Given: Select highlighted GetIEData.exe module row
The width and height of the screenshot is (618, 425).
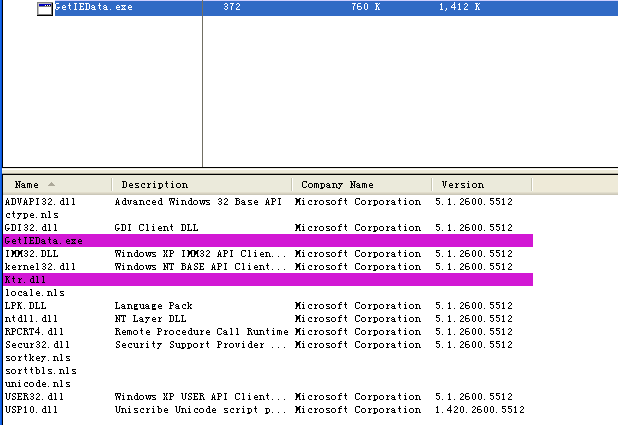Looking at the screenshot, I should (268, 240).
